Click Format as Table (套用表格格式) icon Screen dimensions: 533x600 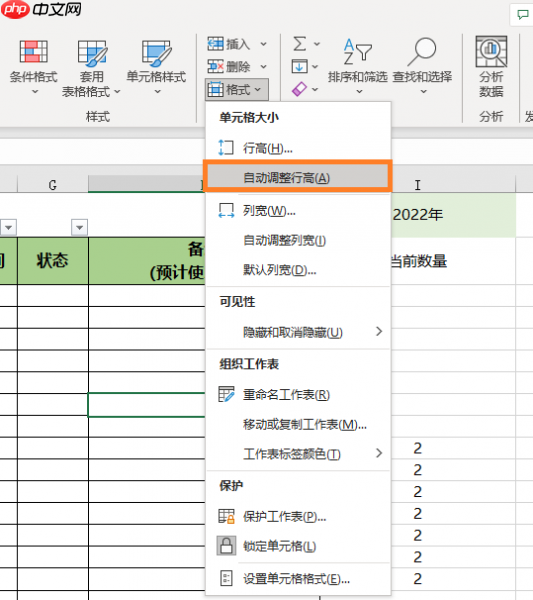pyautogui.click(x=92, y=52)
